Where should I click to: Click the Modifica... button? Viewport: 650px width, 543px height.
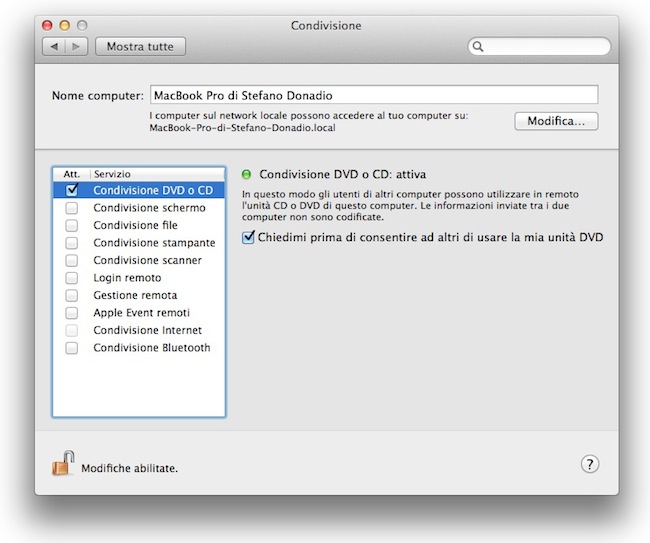556,121
